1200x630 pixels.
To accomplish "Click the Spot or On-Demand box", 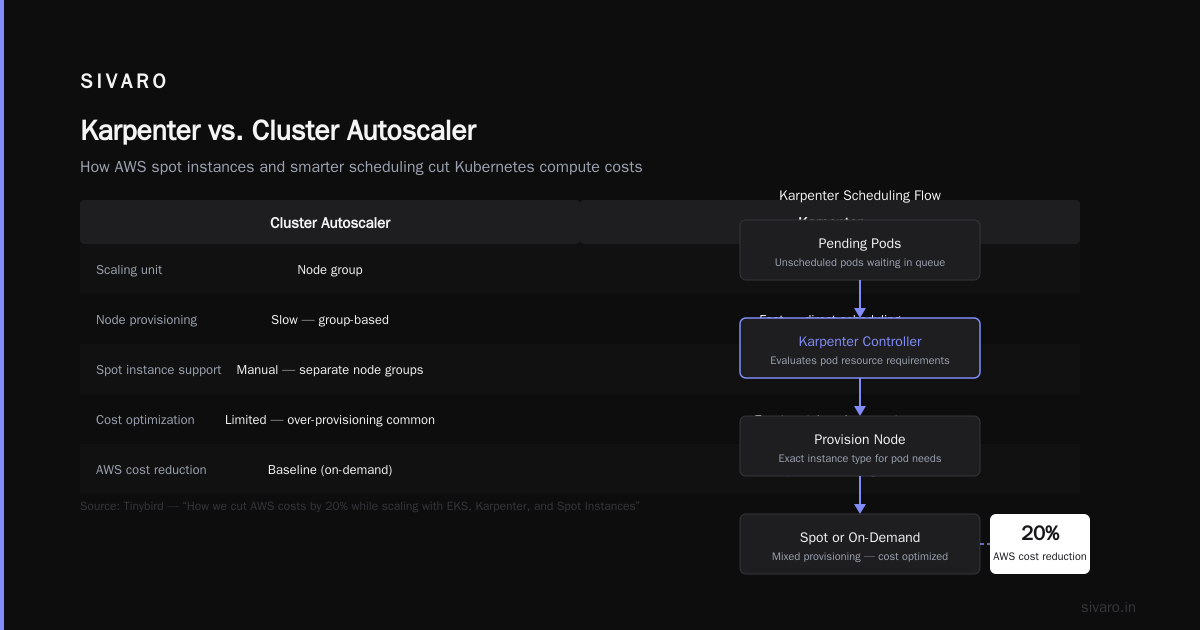I will pos(860,544).
